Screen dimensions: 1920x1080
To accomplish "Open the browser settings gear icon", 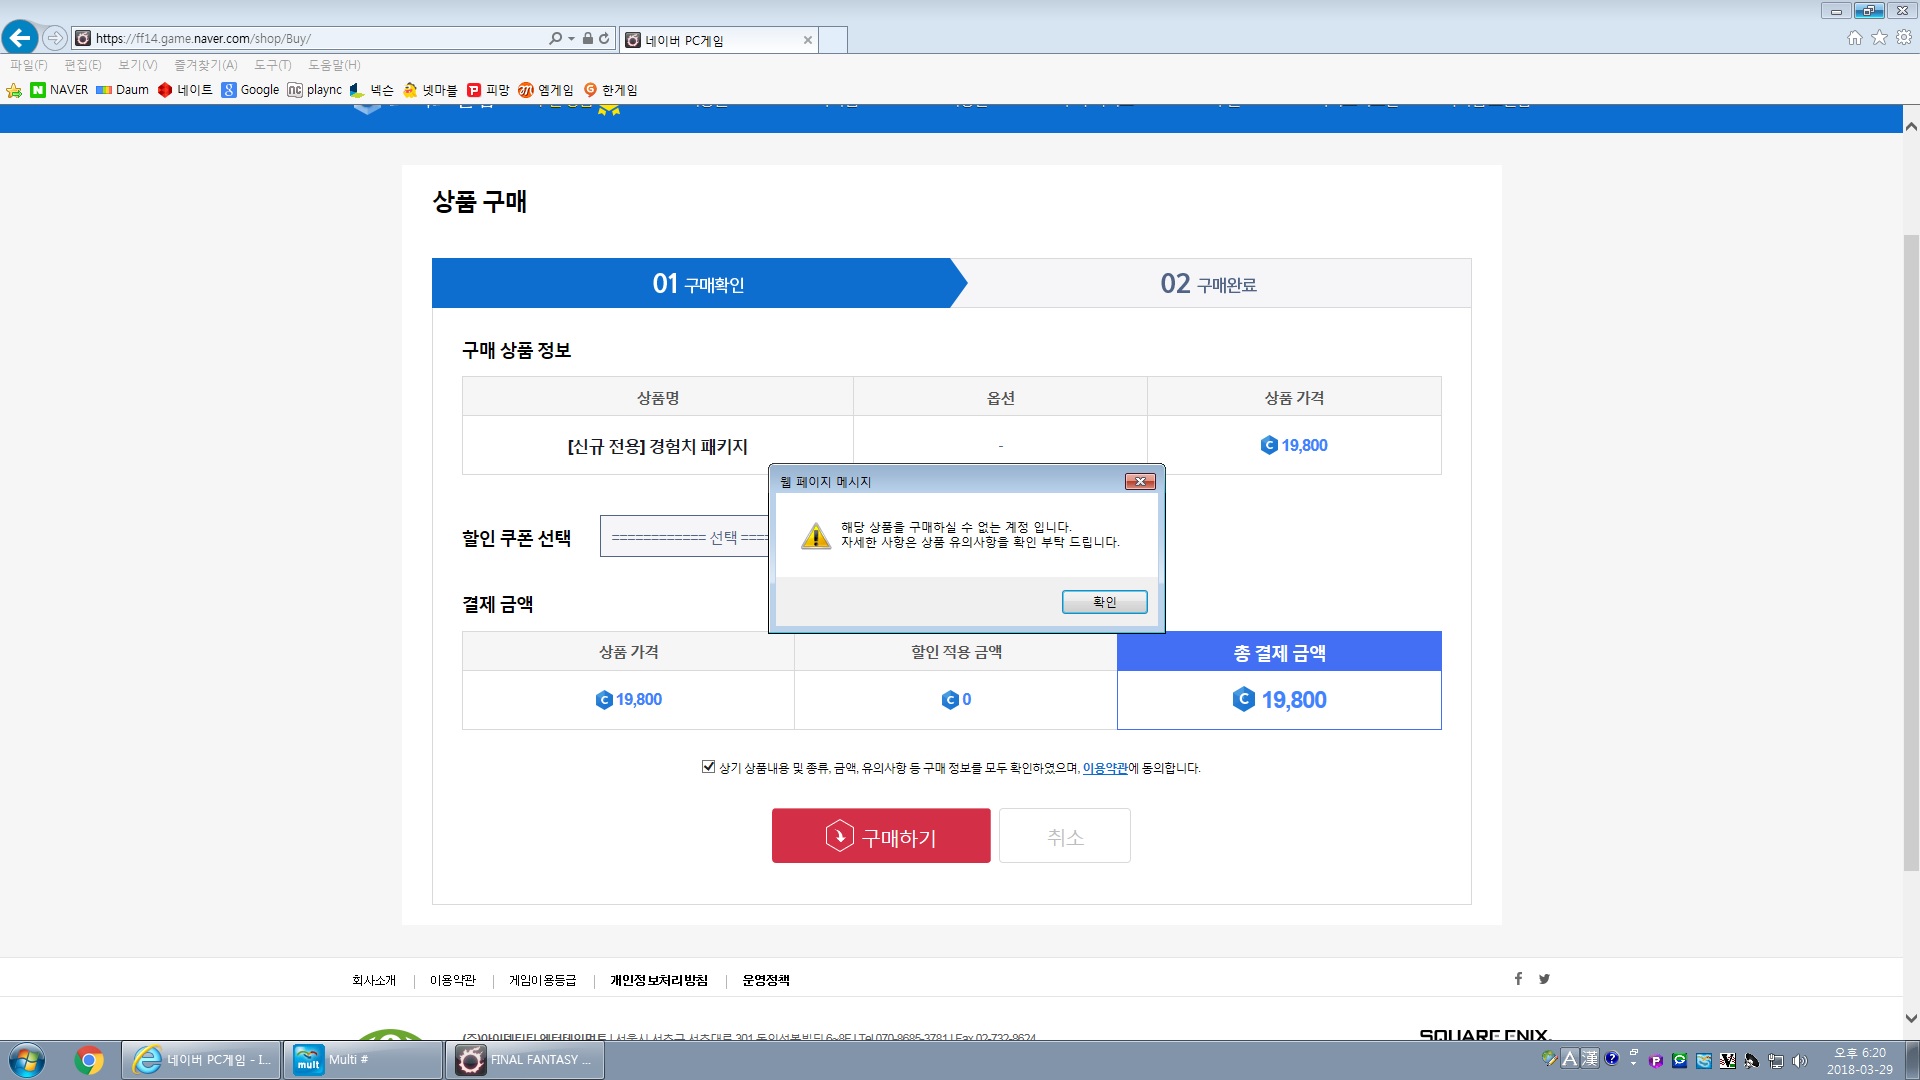I will (1904, 38).
